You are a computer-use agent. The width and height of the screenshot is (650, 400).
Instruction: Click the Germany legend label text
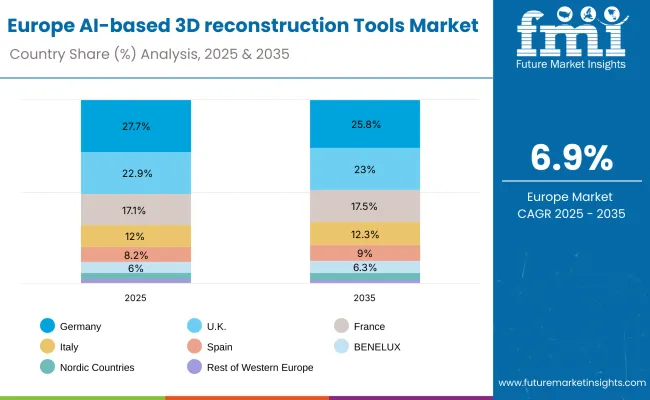(x=80, y=327)
